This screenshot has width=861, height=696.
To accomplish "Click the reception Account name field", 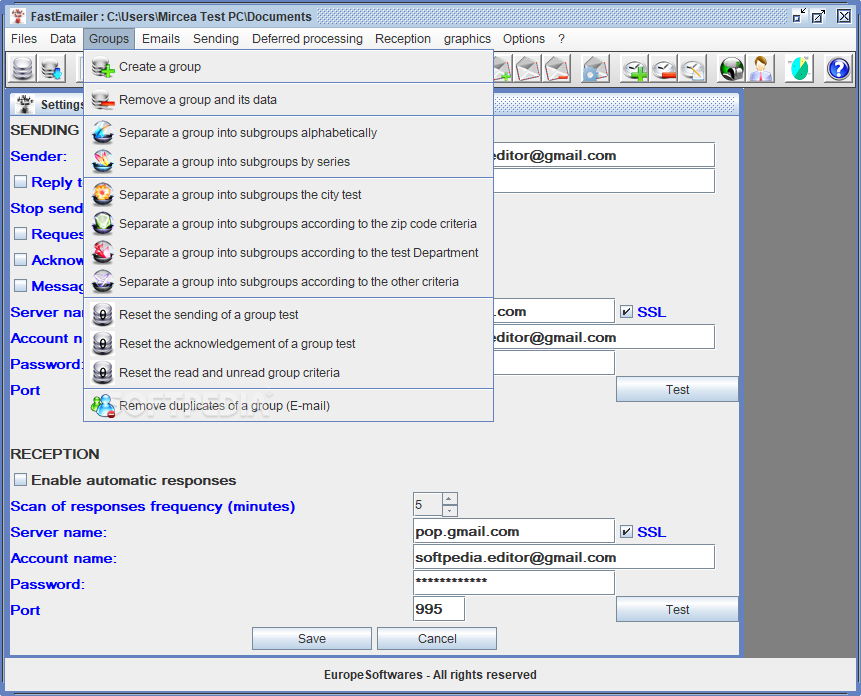I will pos(564,558).
